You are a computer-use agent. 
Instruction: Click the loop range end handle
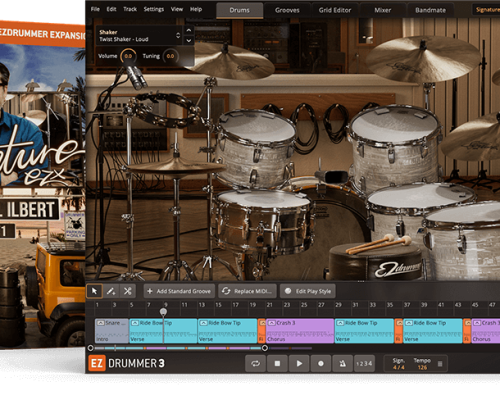point(265,348)
